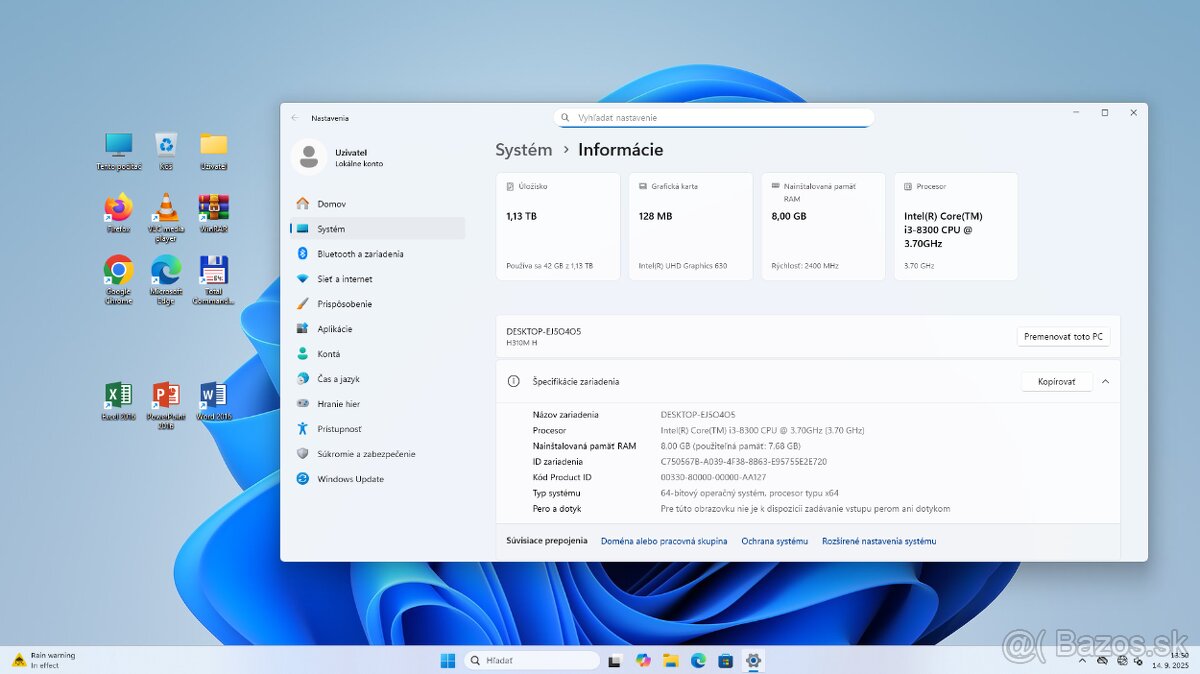Click the Vyhľadať nastavenie search field
The height and width of the screenshot is (674, 1200).
click(x=715, y=117)
